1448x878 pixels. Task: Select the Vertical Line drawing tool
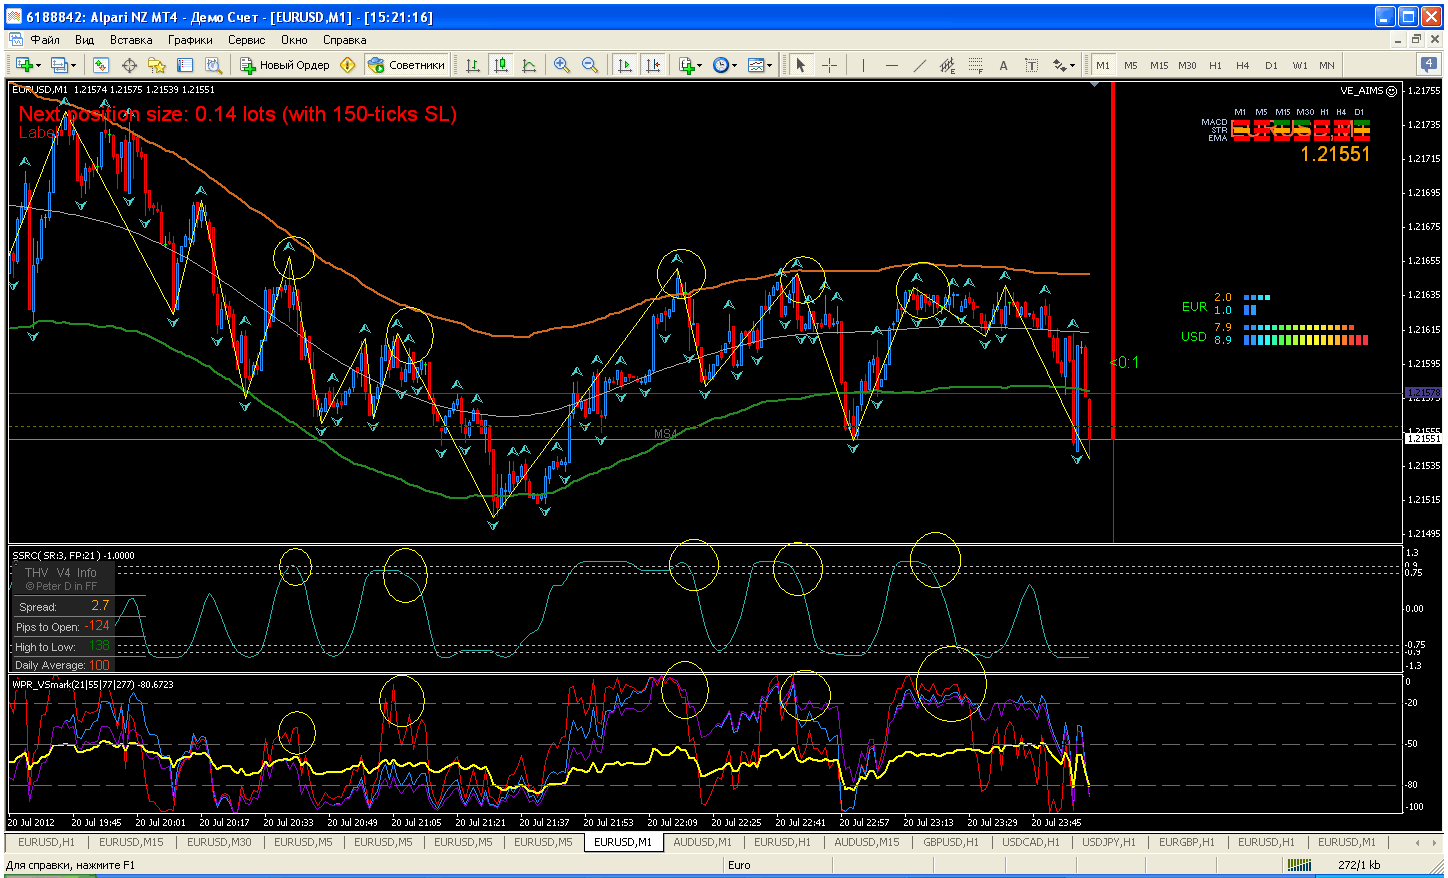(x=863, y=65)
